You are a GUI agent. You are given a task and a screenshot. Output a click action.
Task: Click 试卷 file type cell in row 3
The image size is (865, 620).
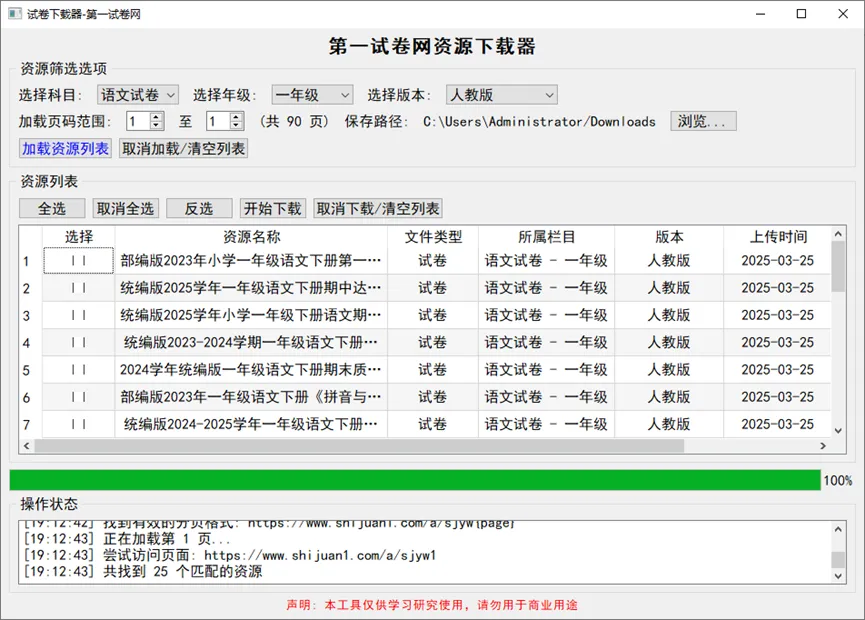coord(433,315)
